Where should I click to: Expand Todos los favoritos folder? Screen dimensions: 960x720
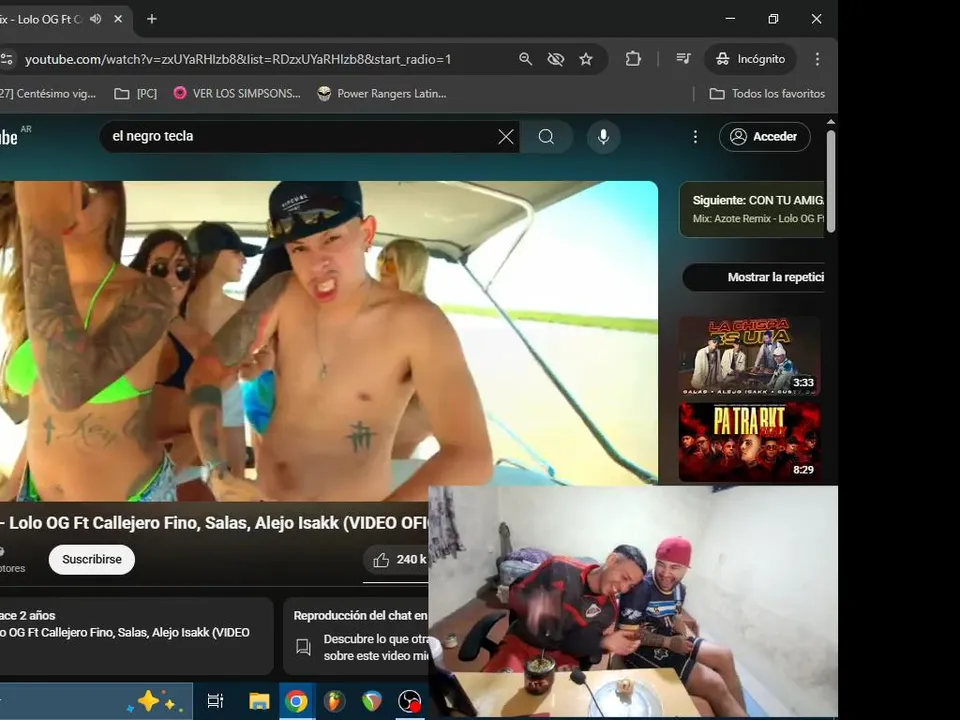(x=767, y=94)
